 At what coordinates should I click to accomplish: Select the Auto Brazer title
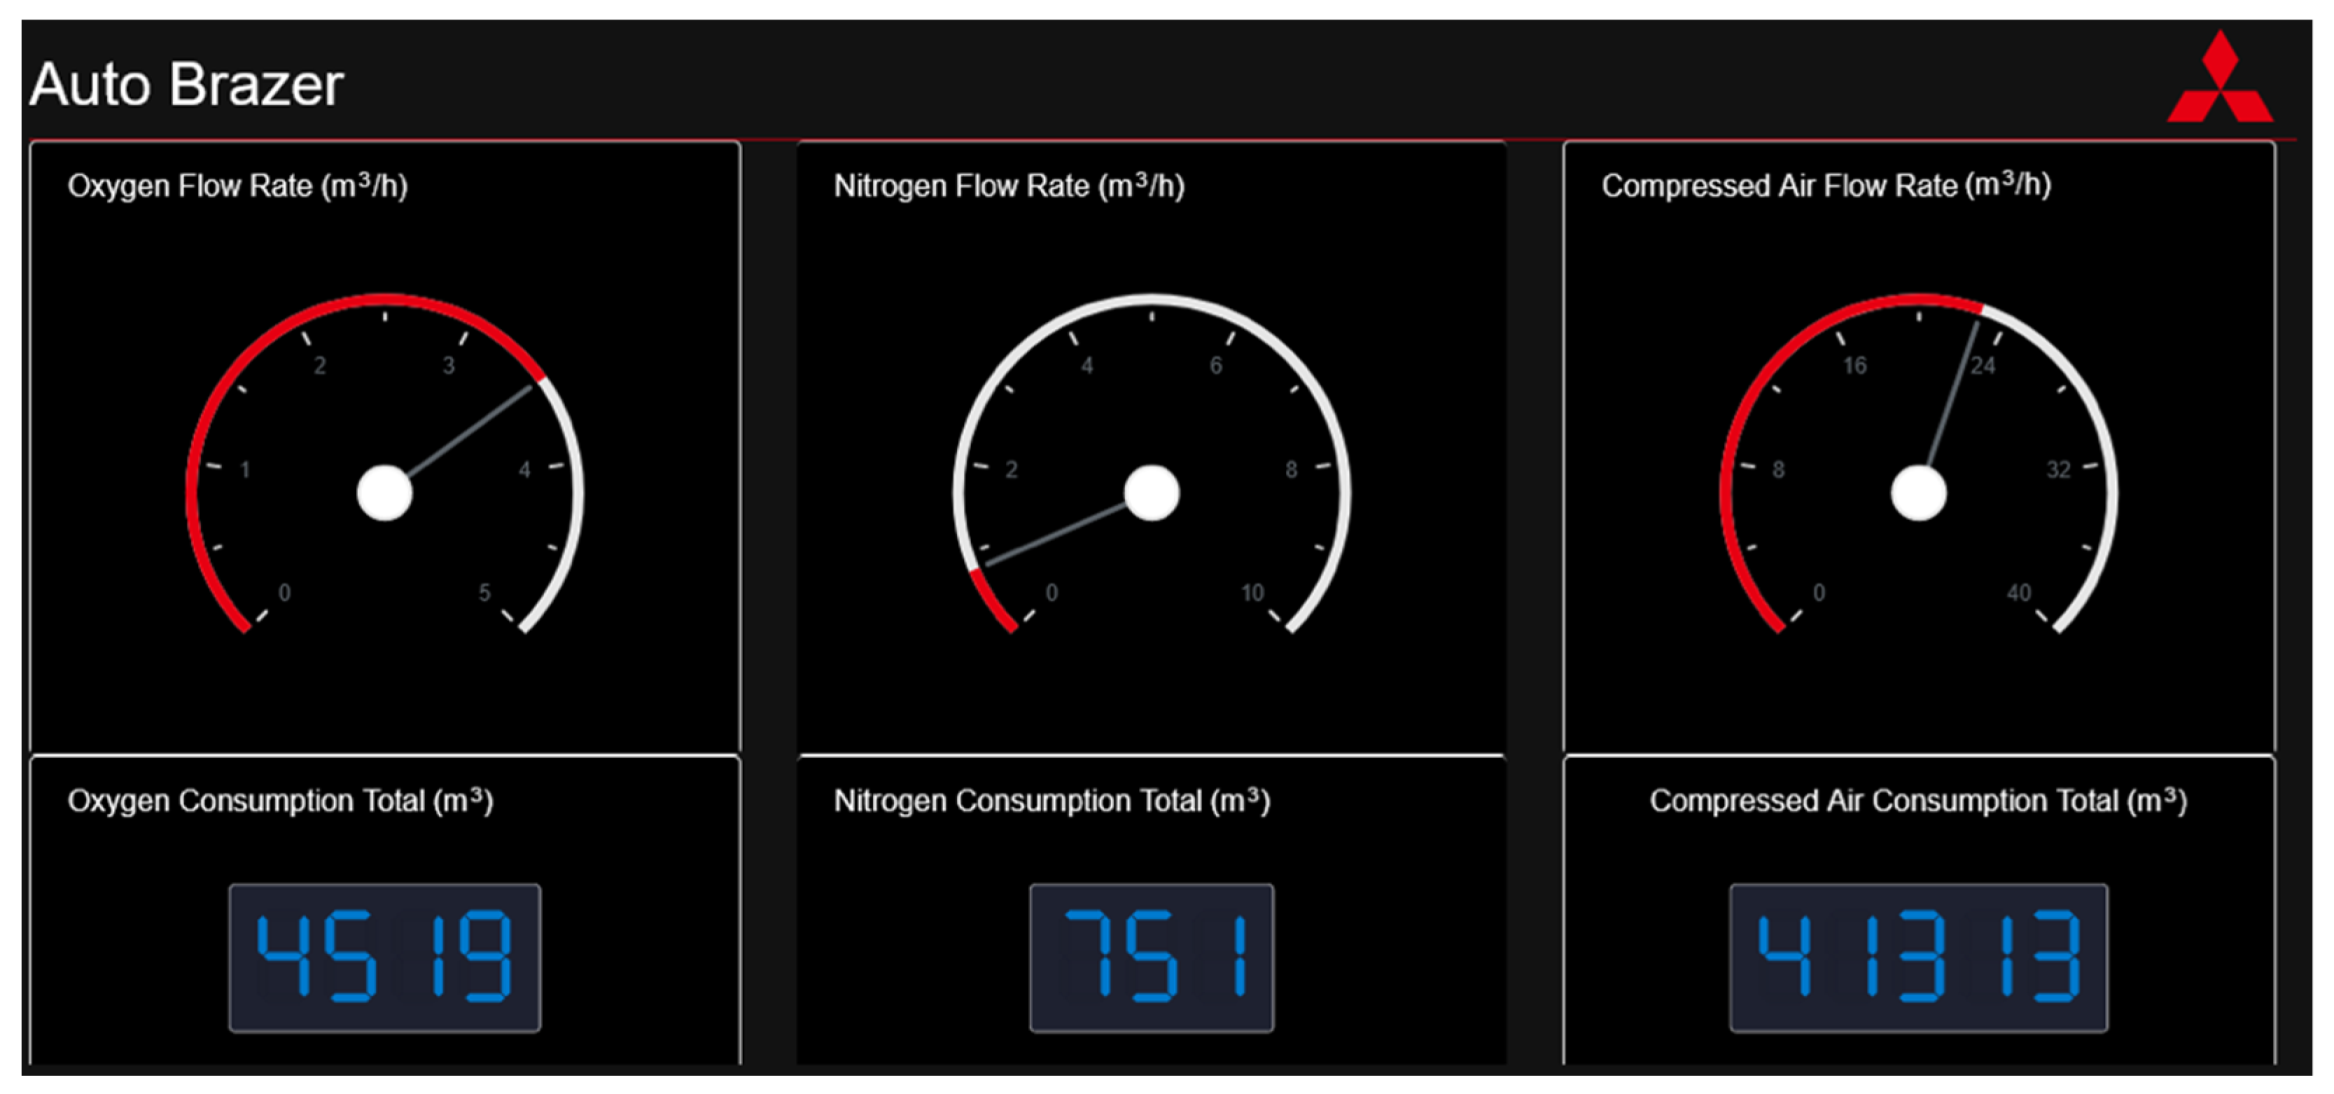click(185, 85)
